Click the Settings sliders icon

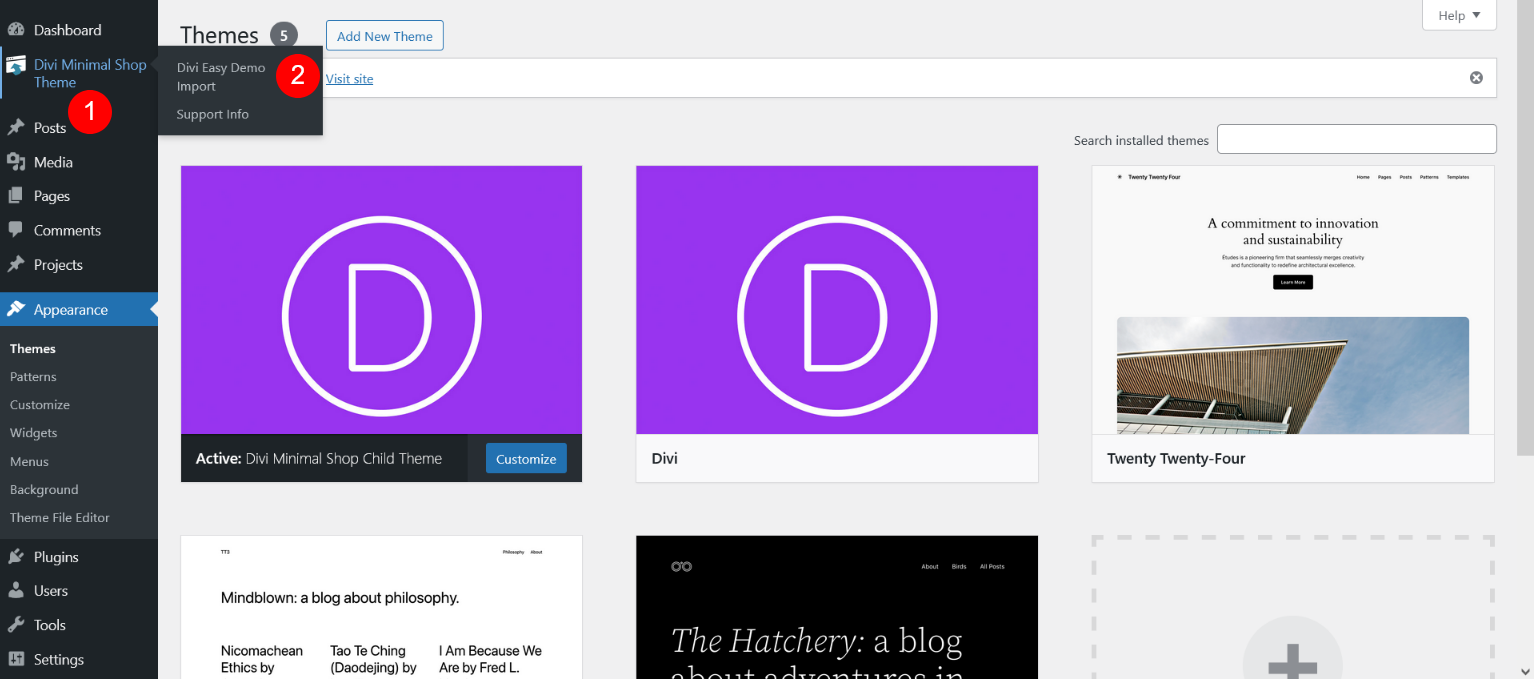click(x=16, y=660)
